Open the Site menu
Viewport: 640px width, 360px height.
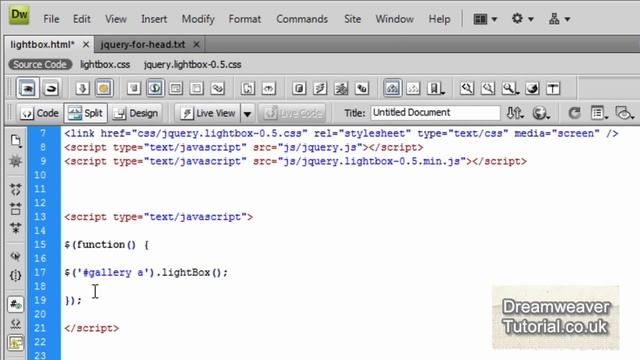pos(352,19)
